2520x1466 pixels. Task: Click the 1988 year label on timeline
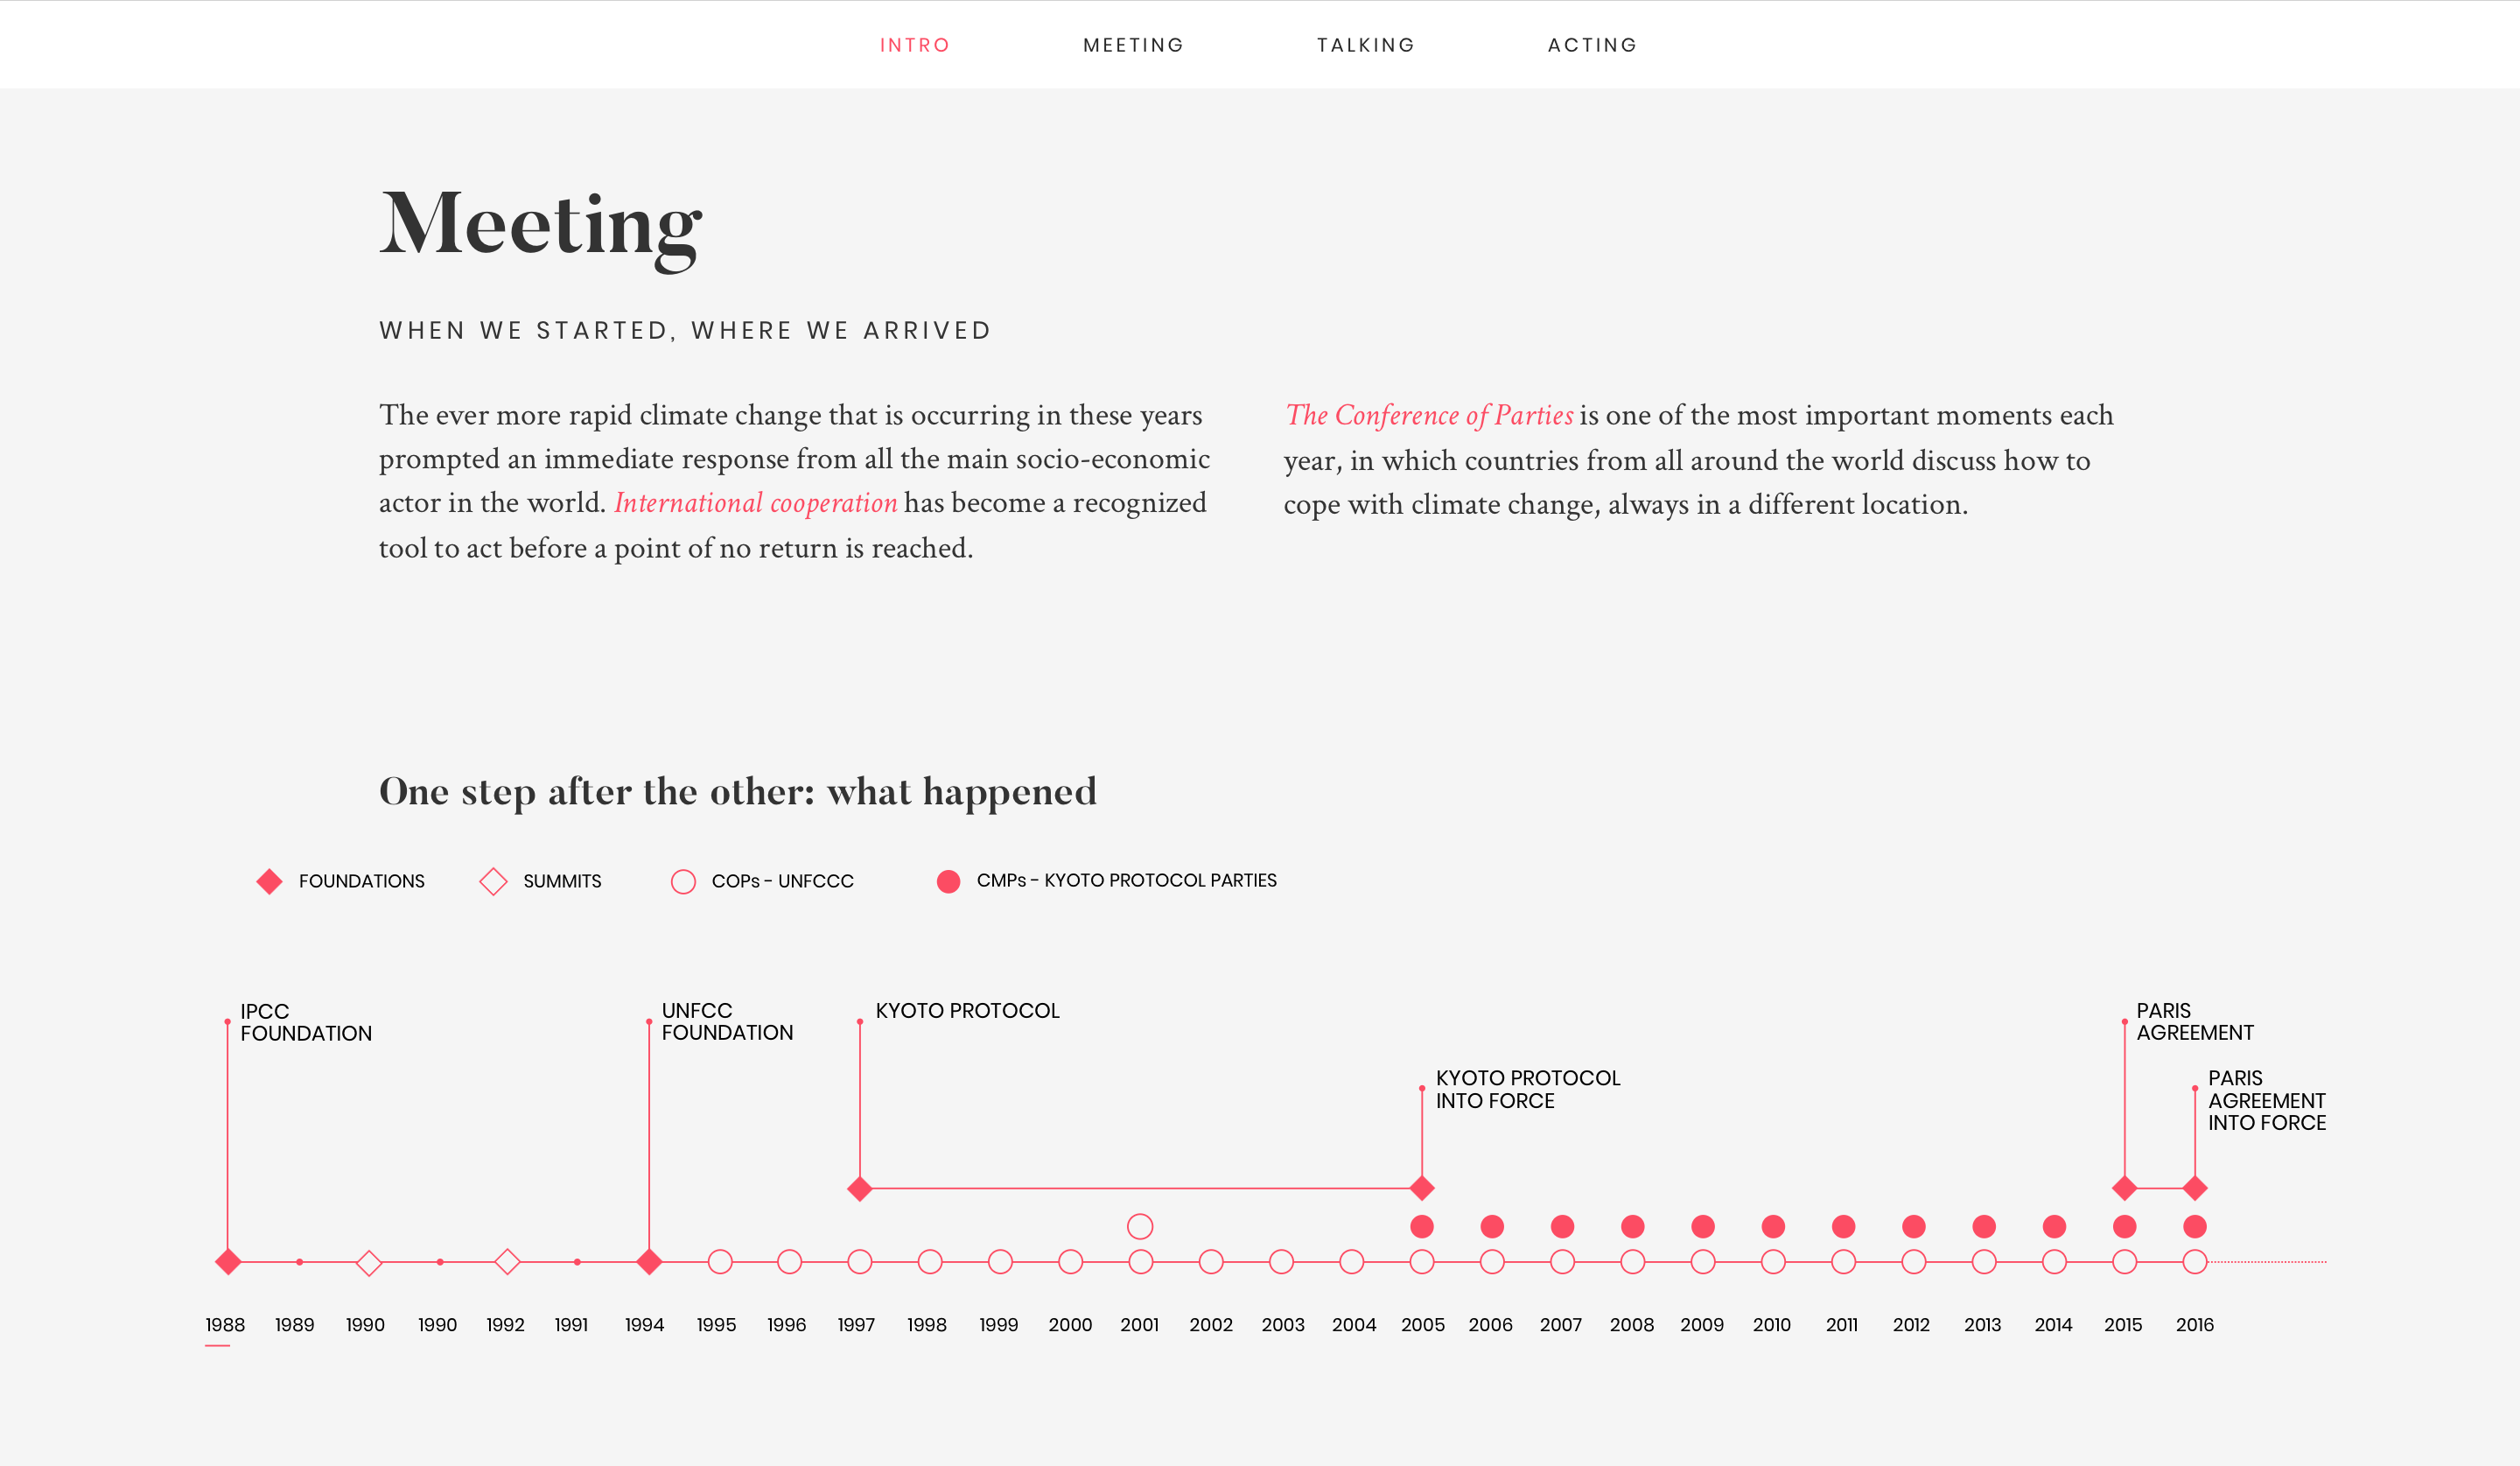[x=225, y=1325]
